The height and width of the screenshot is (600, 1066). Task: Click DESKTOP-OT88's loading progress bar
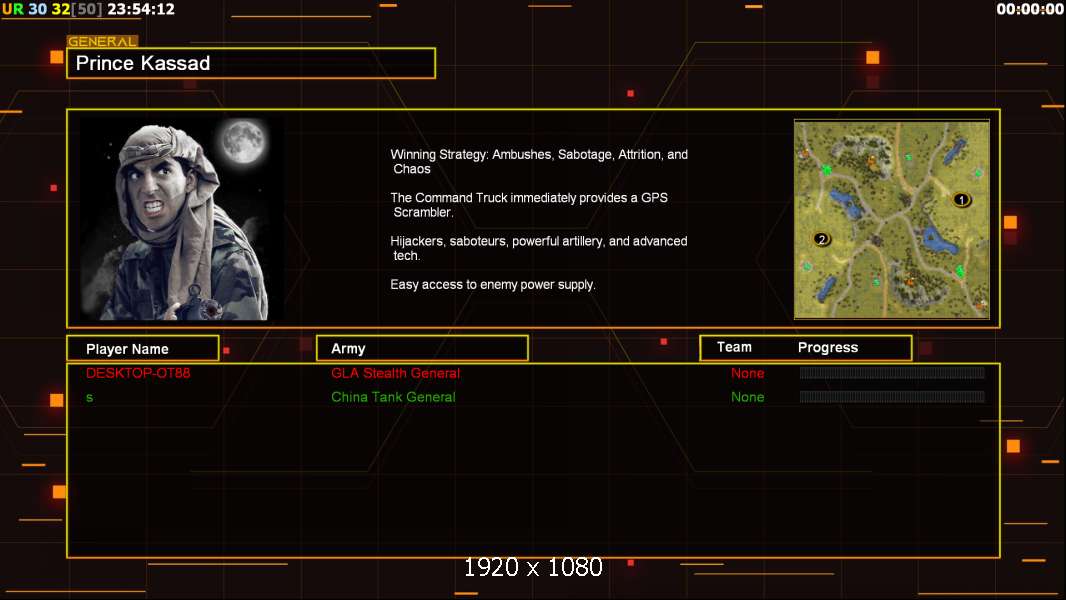pos(892,372)
